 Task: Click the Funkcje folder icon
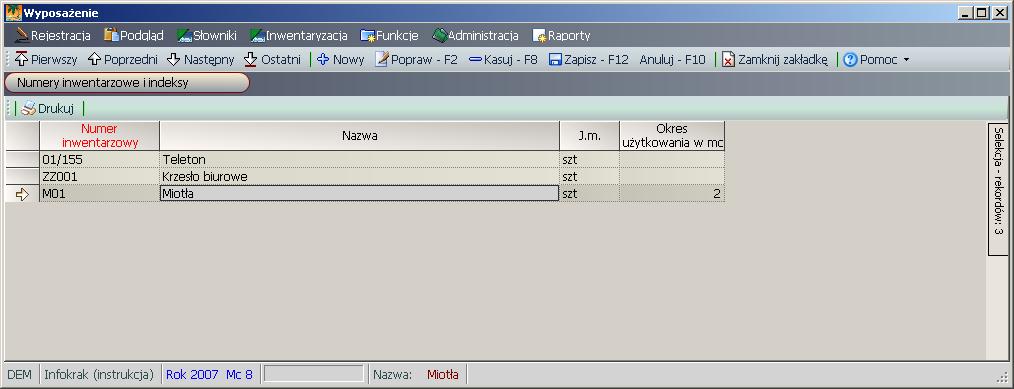pyautogui.click(x=368, y=36)
